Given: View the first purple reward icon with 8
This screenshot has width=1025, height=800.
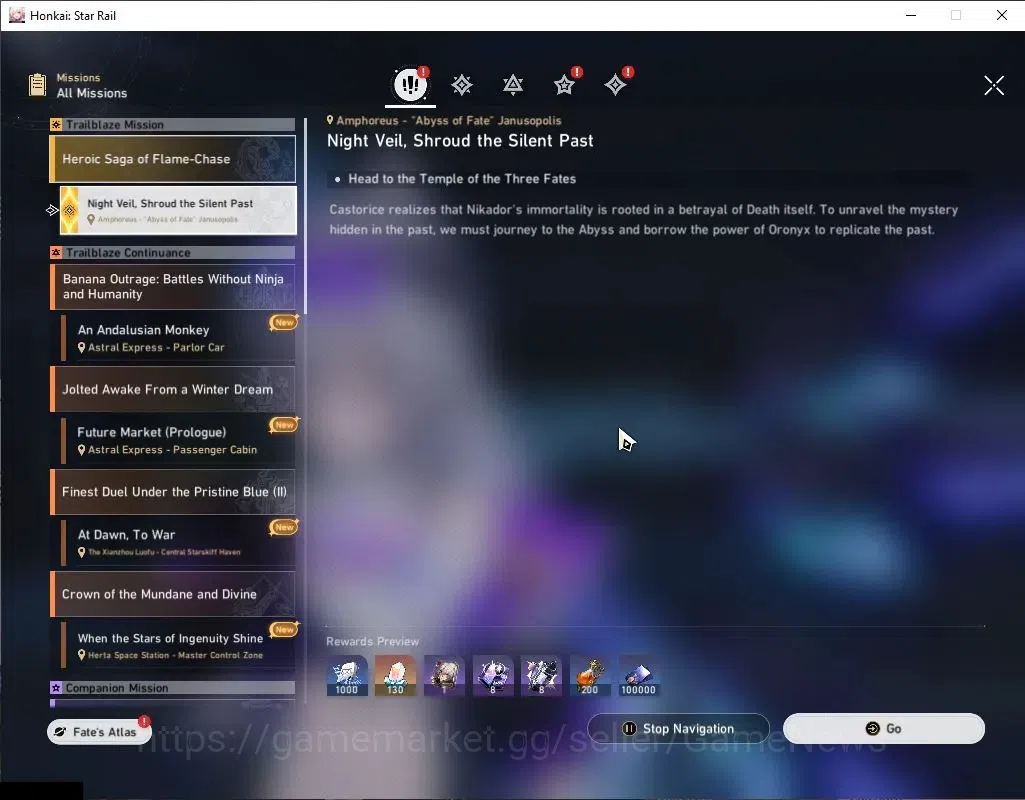Looking at the screenshot, I should [493, 676].
